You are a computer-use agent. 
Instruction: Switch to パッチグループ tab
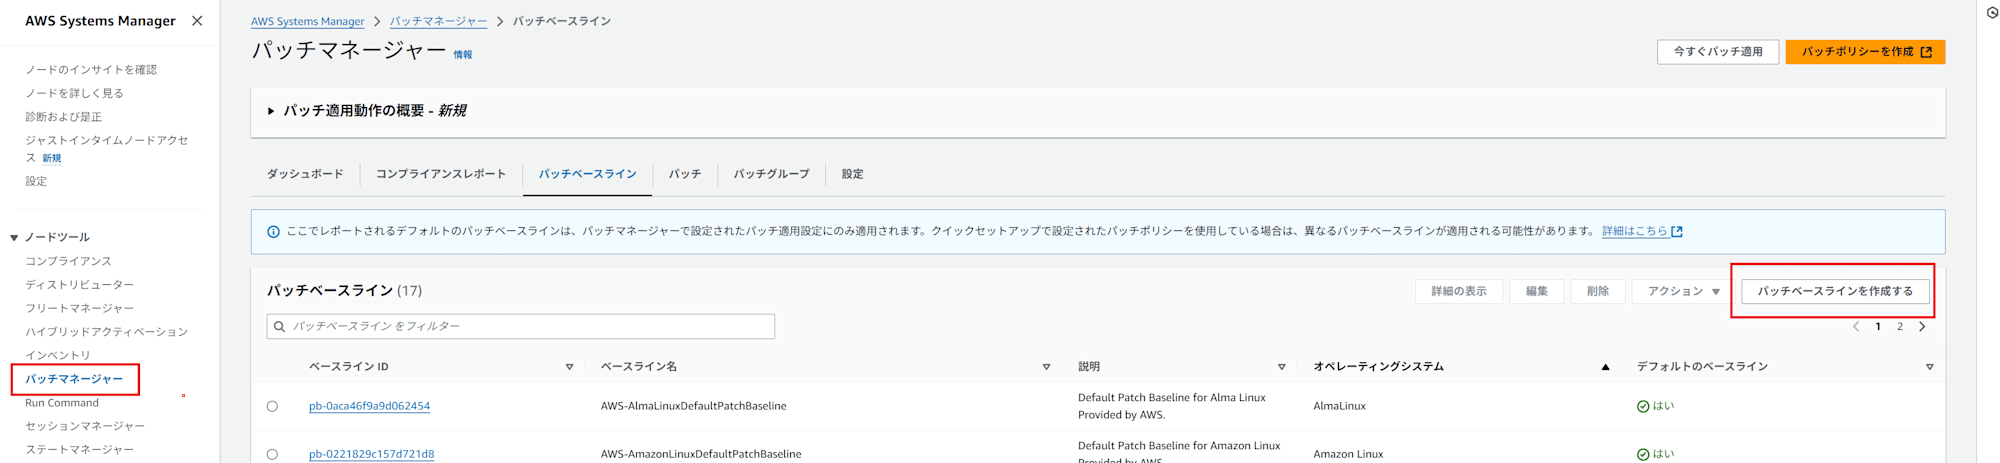[771, 174]
